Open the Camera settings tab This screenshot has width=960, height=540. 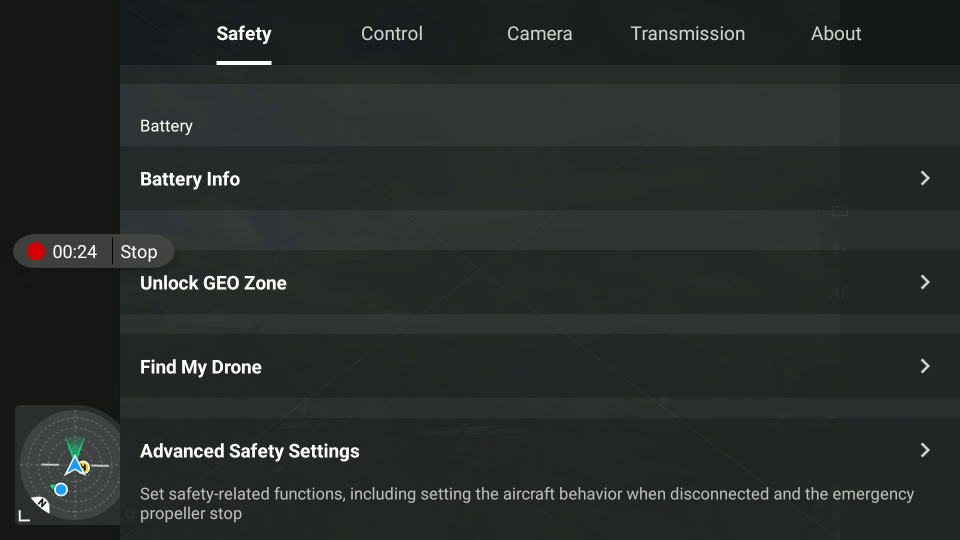(539, 34)
